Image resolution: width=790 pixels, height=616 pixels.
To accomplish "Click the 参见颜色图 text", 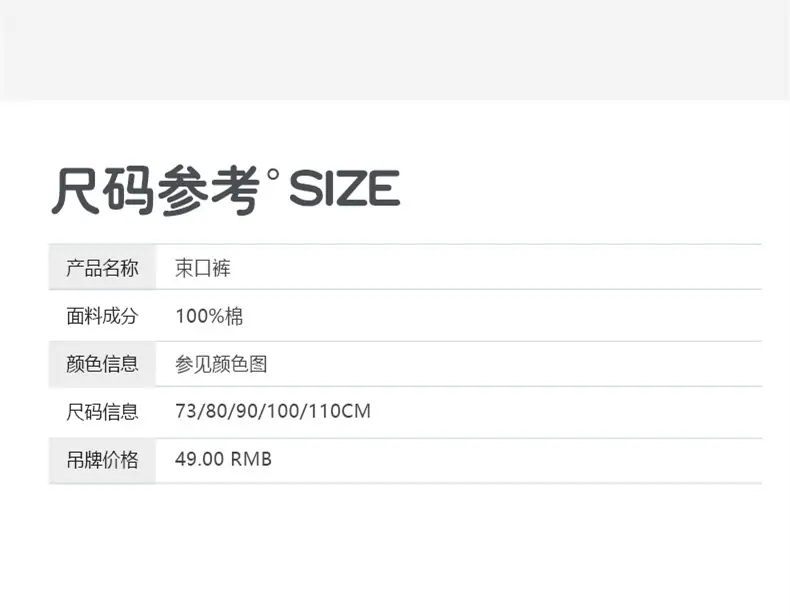I will 221,364.
